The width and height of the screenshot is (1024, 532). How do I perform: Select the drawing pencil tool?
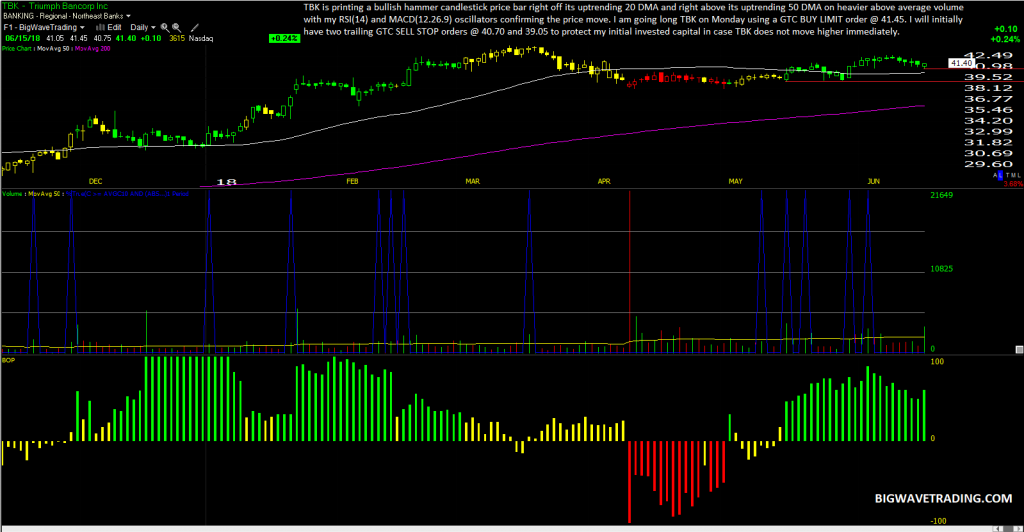coord(195,27)
